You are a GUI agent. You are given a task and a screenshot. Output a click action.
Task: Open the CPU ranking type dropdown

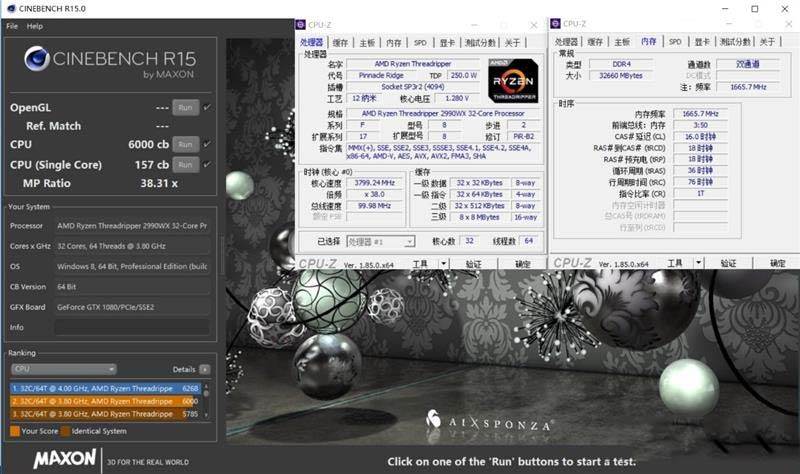pyautogui.click(x=63, y=369)
